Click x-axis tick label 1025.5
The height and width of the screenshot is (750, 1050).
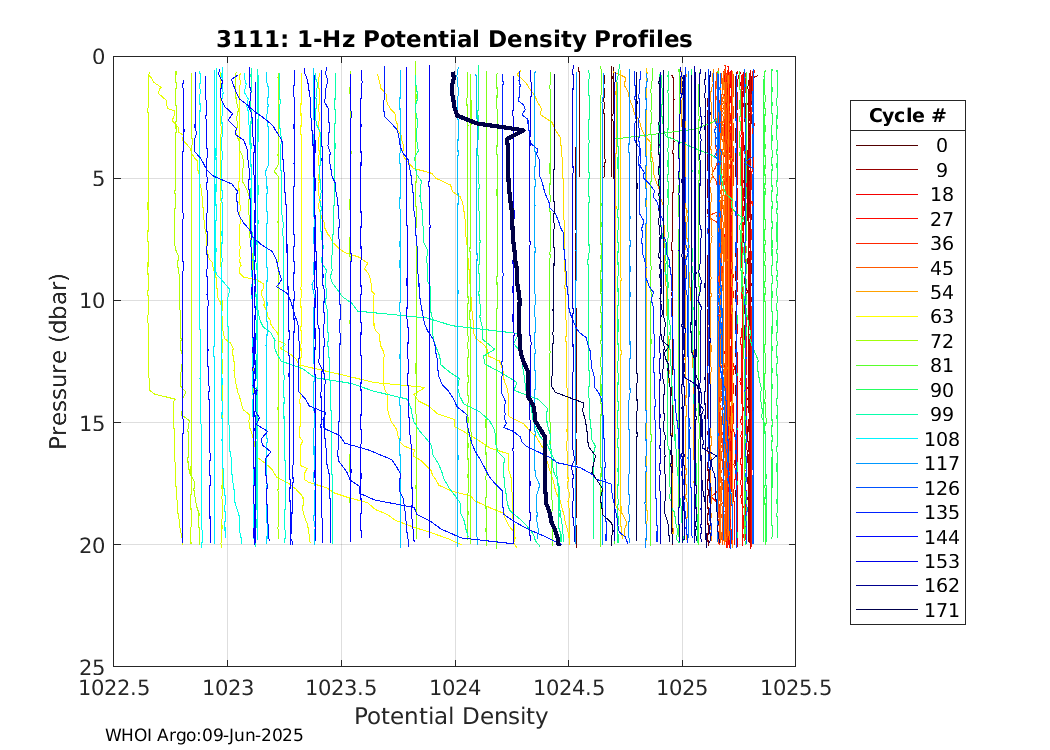(x=796, y=688)
